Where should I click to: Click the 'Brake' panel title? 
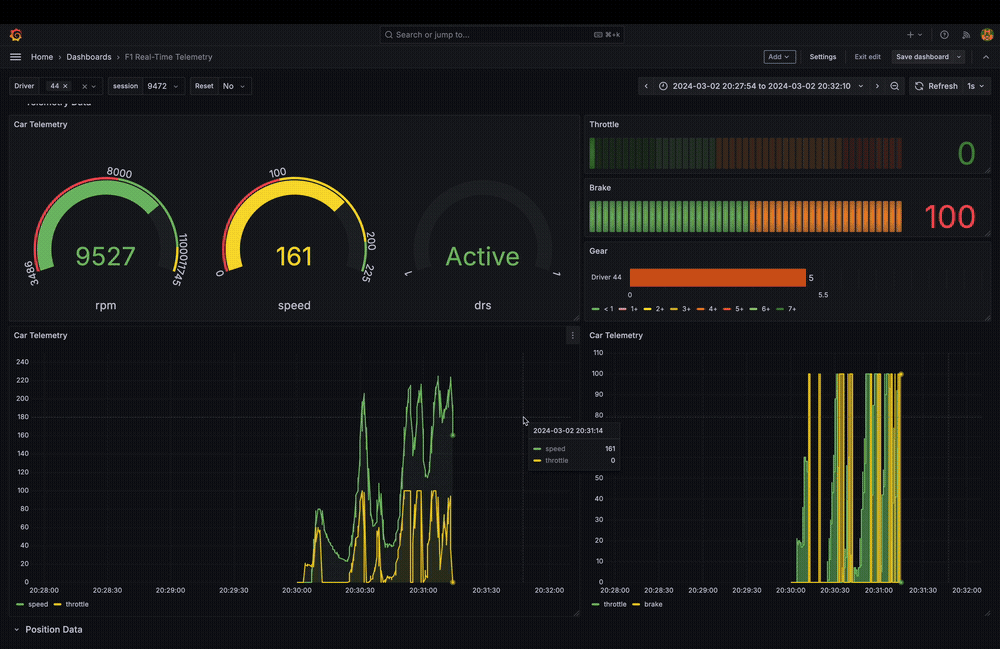600,187
